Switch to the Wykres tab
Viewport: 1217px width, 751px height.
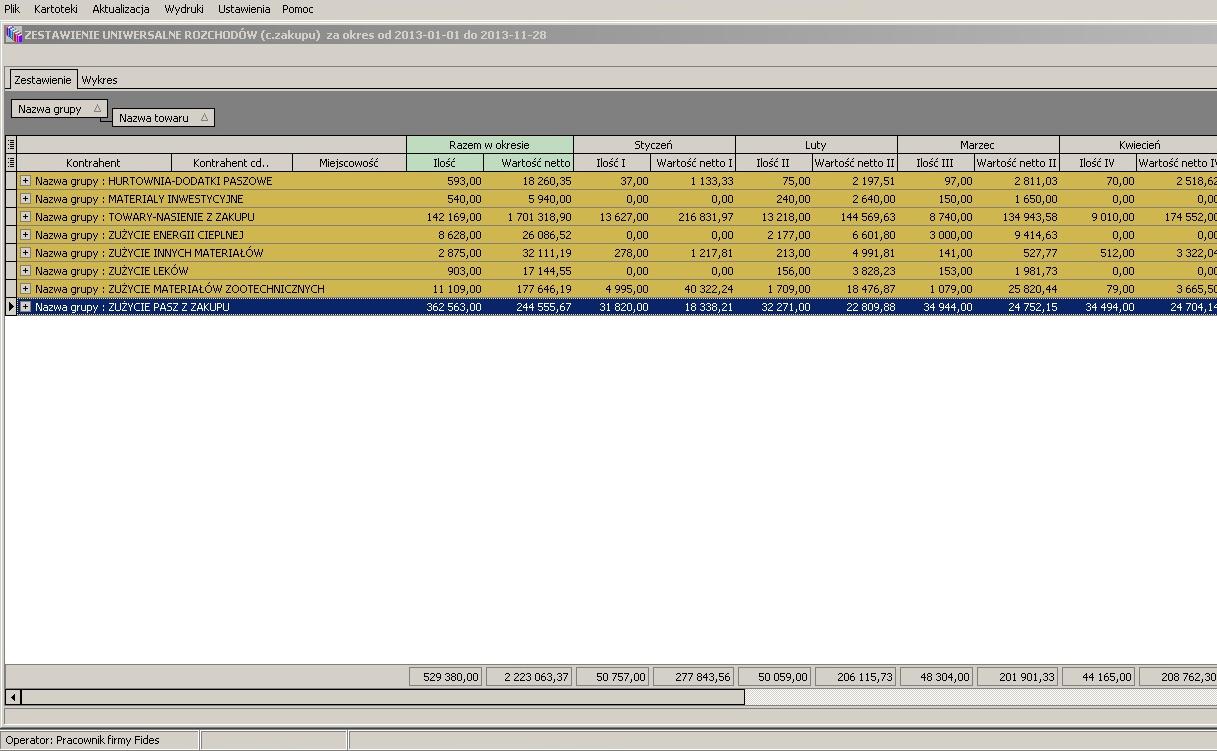coord(99,80)
